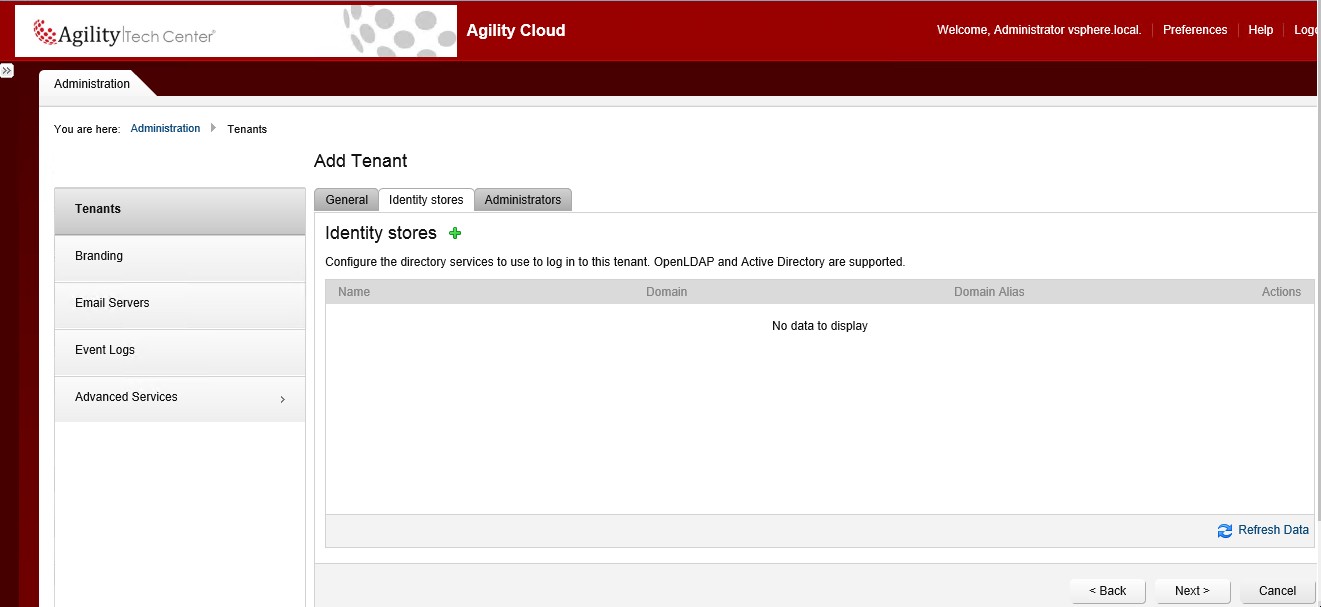
Task: Click the green plus add identity store icon
Action: click(455, 233)
